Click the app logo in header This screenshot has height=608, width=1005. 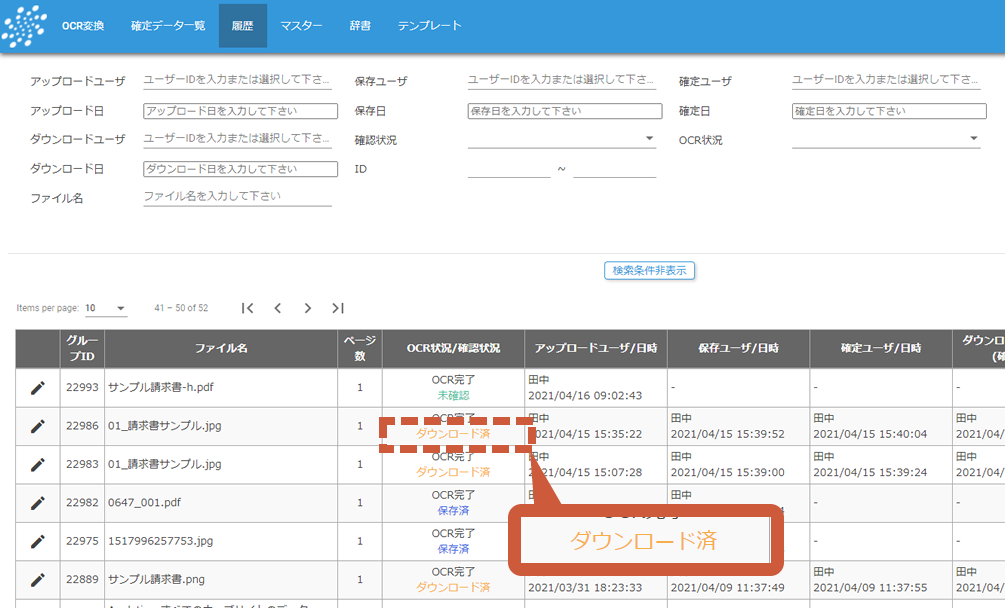coord(24,26)
